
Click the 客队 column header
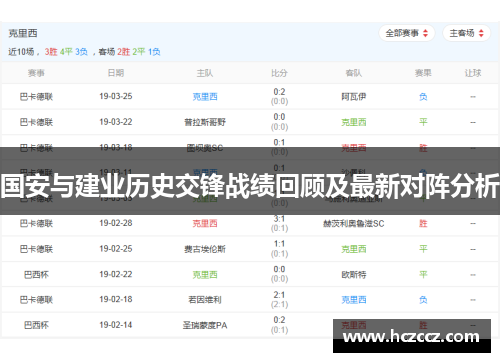[354, 73]
